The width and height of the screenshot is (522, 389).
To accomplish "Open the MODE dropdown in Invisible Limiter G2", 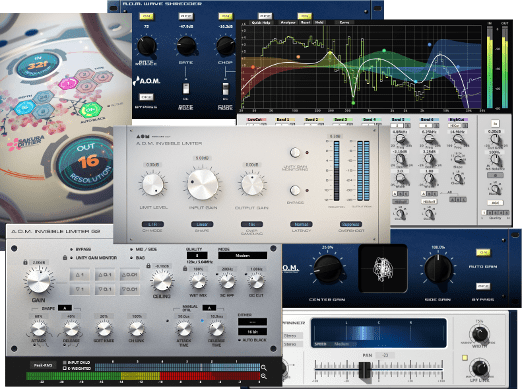I will [242, 256].
